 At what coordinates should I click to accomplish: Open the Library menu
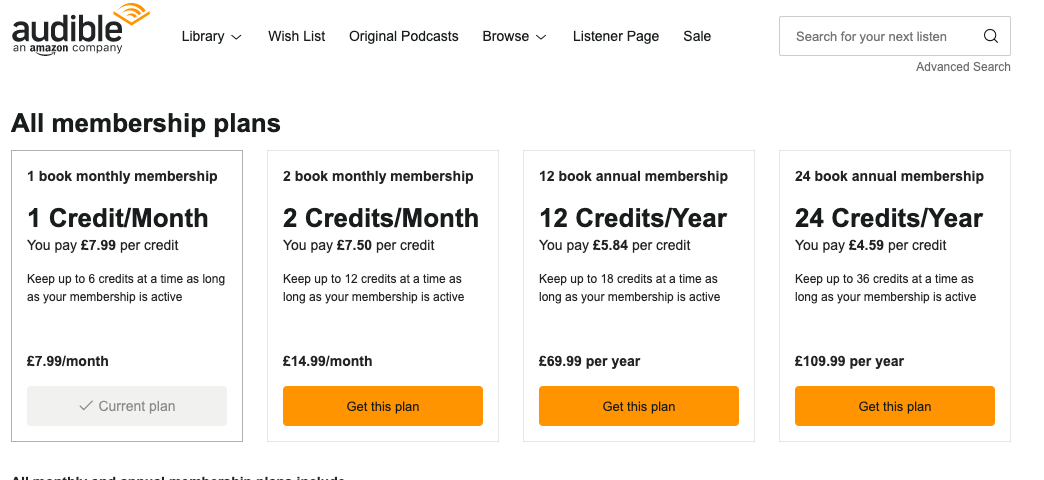click(203, 36)
